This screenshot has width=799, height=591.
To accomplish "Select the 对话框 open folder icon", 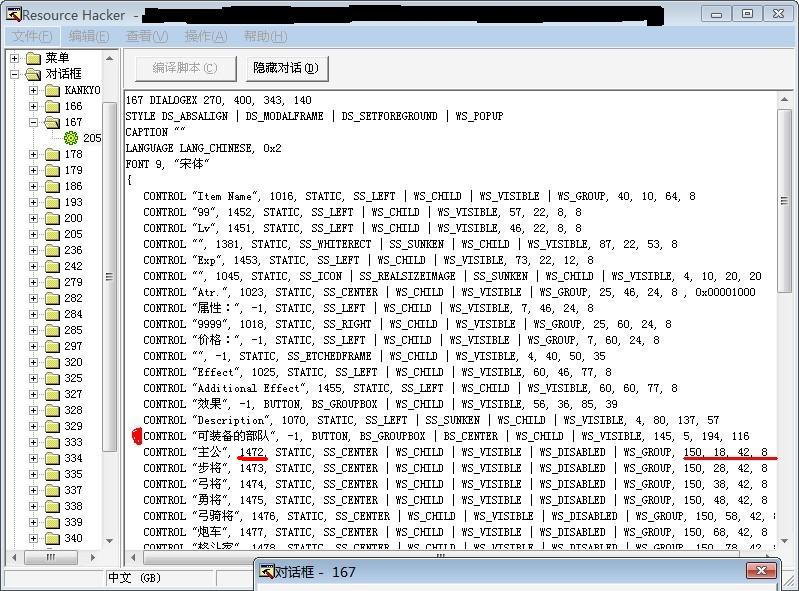I will [x=33, y=74].
